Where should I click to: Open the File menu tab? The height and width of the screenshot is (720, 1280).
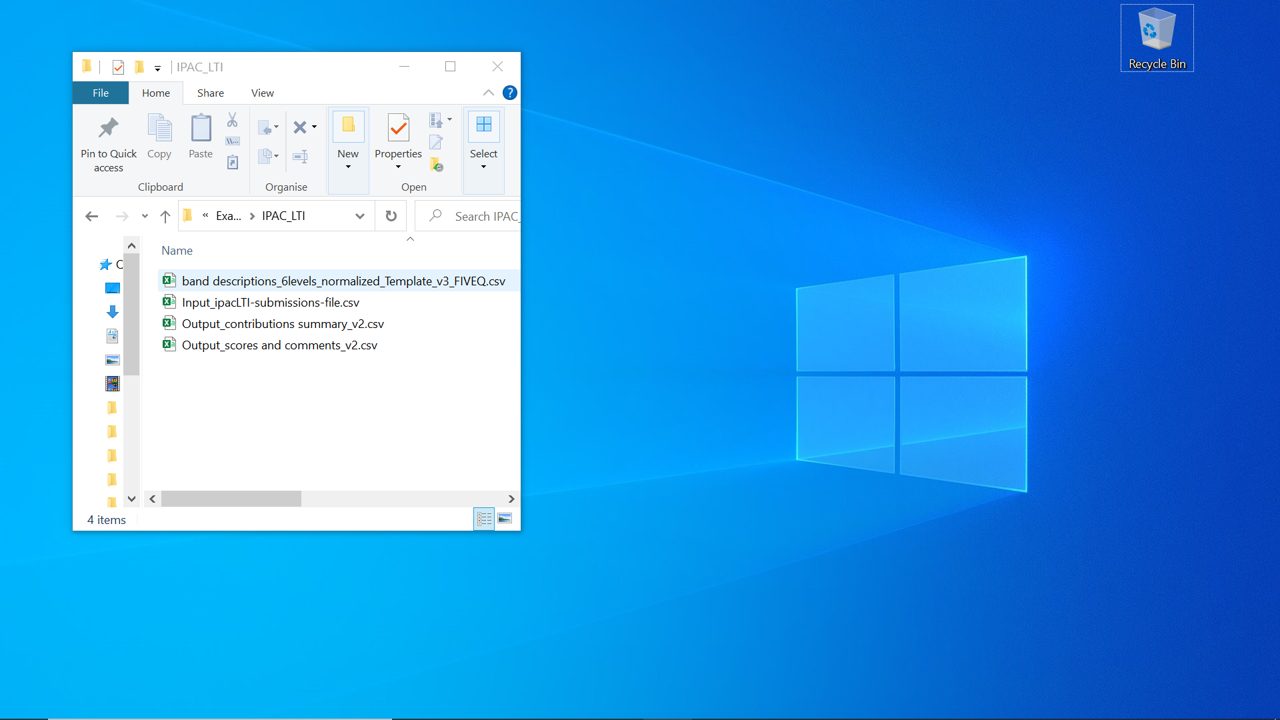(101, 93)
